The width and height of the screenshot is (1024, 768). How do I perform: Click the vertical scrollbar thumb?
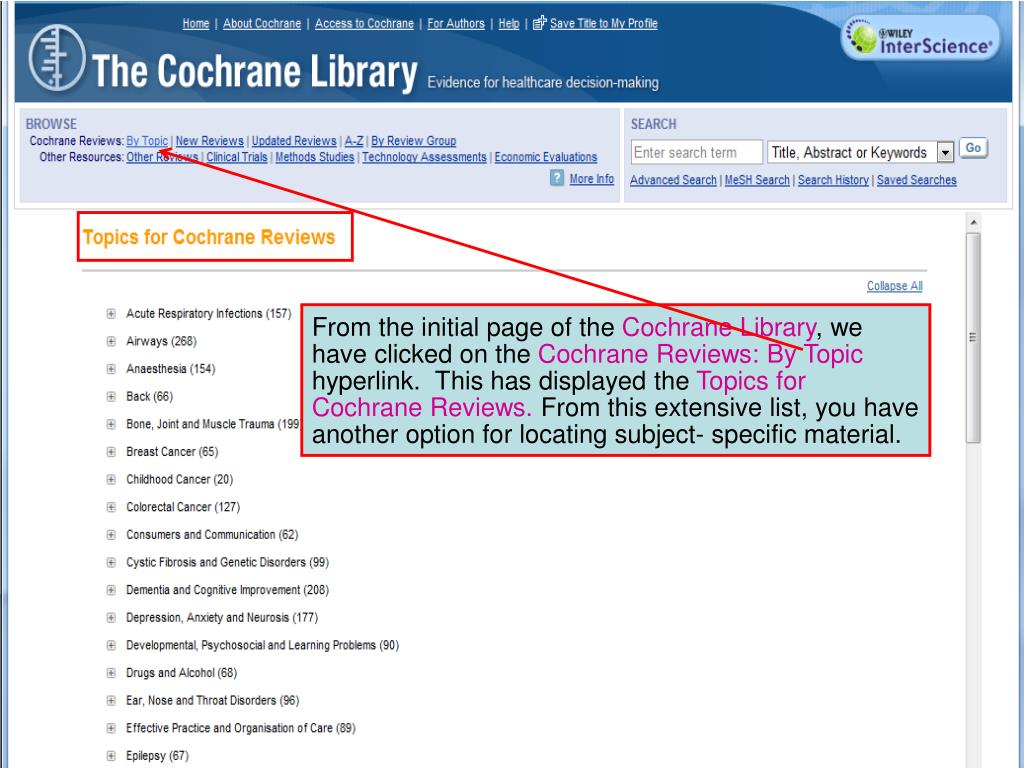(x=973, y=338)
